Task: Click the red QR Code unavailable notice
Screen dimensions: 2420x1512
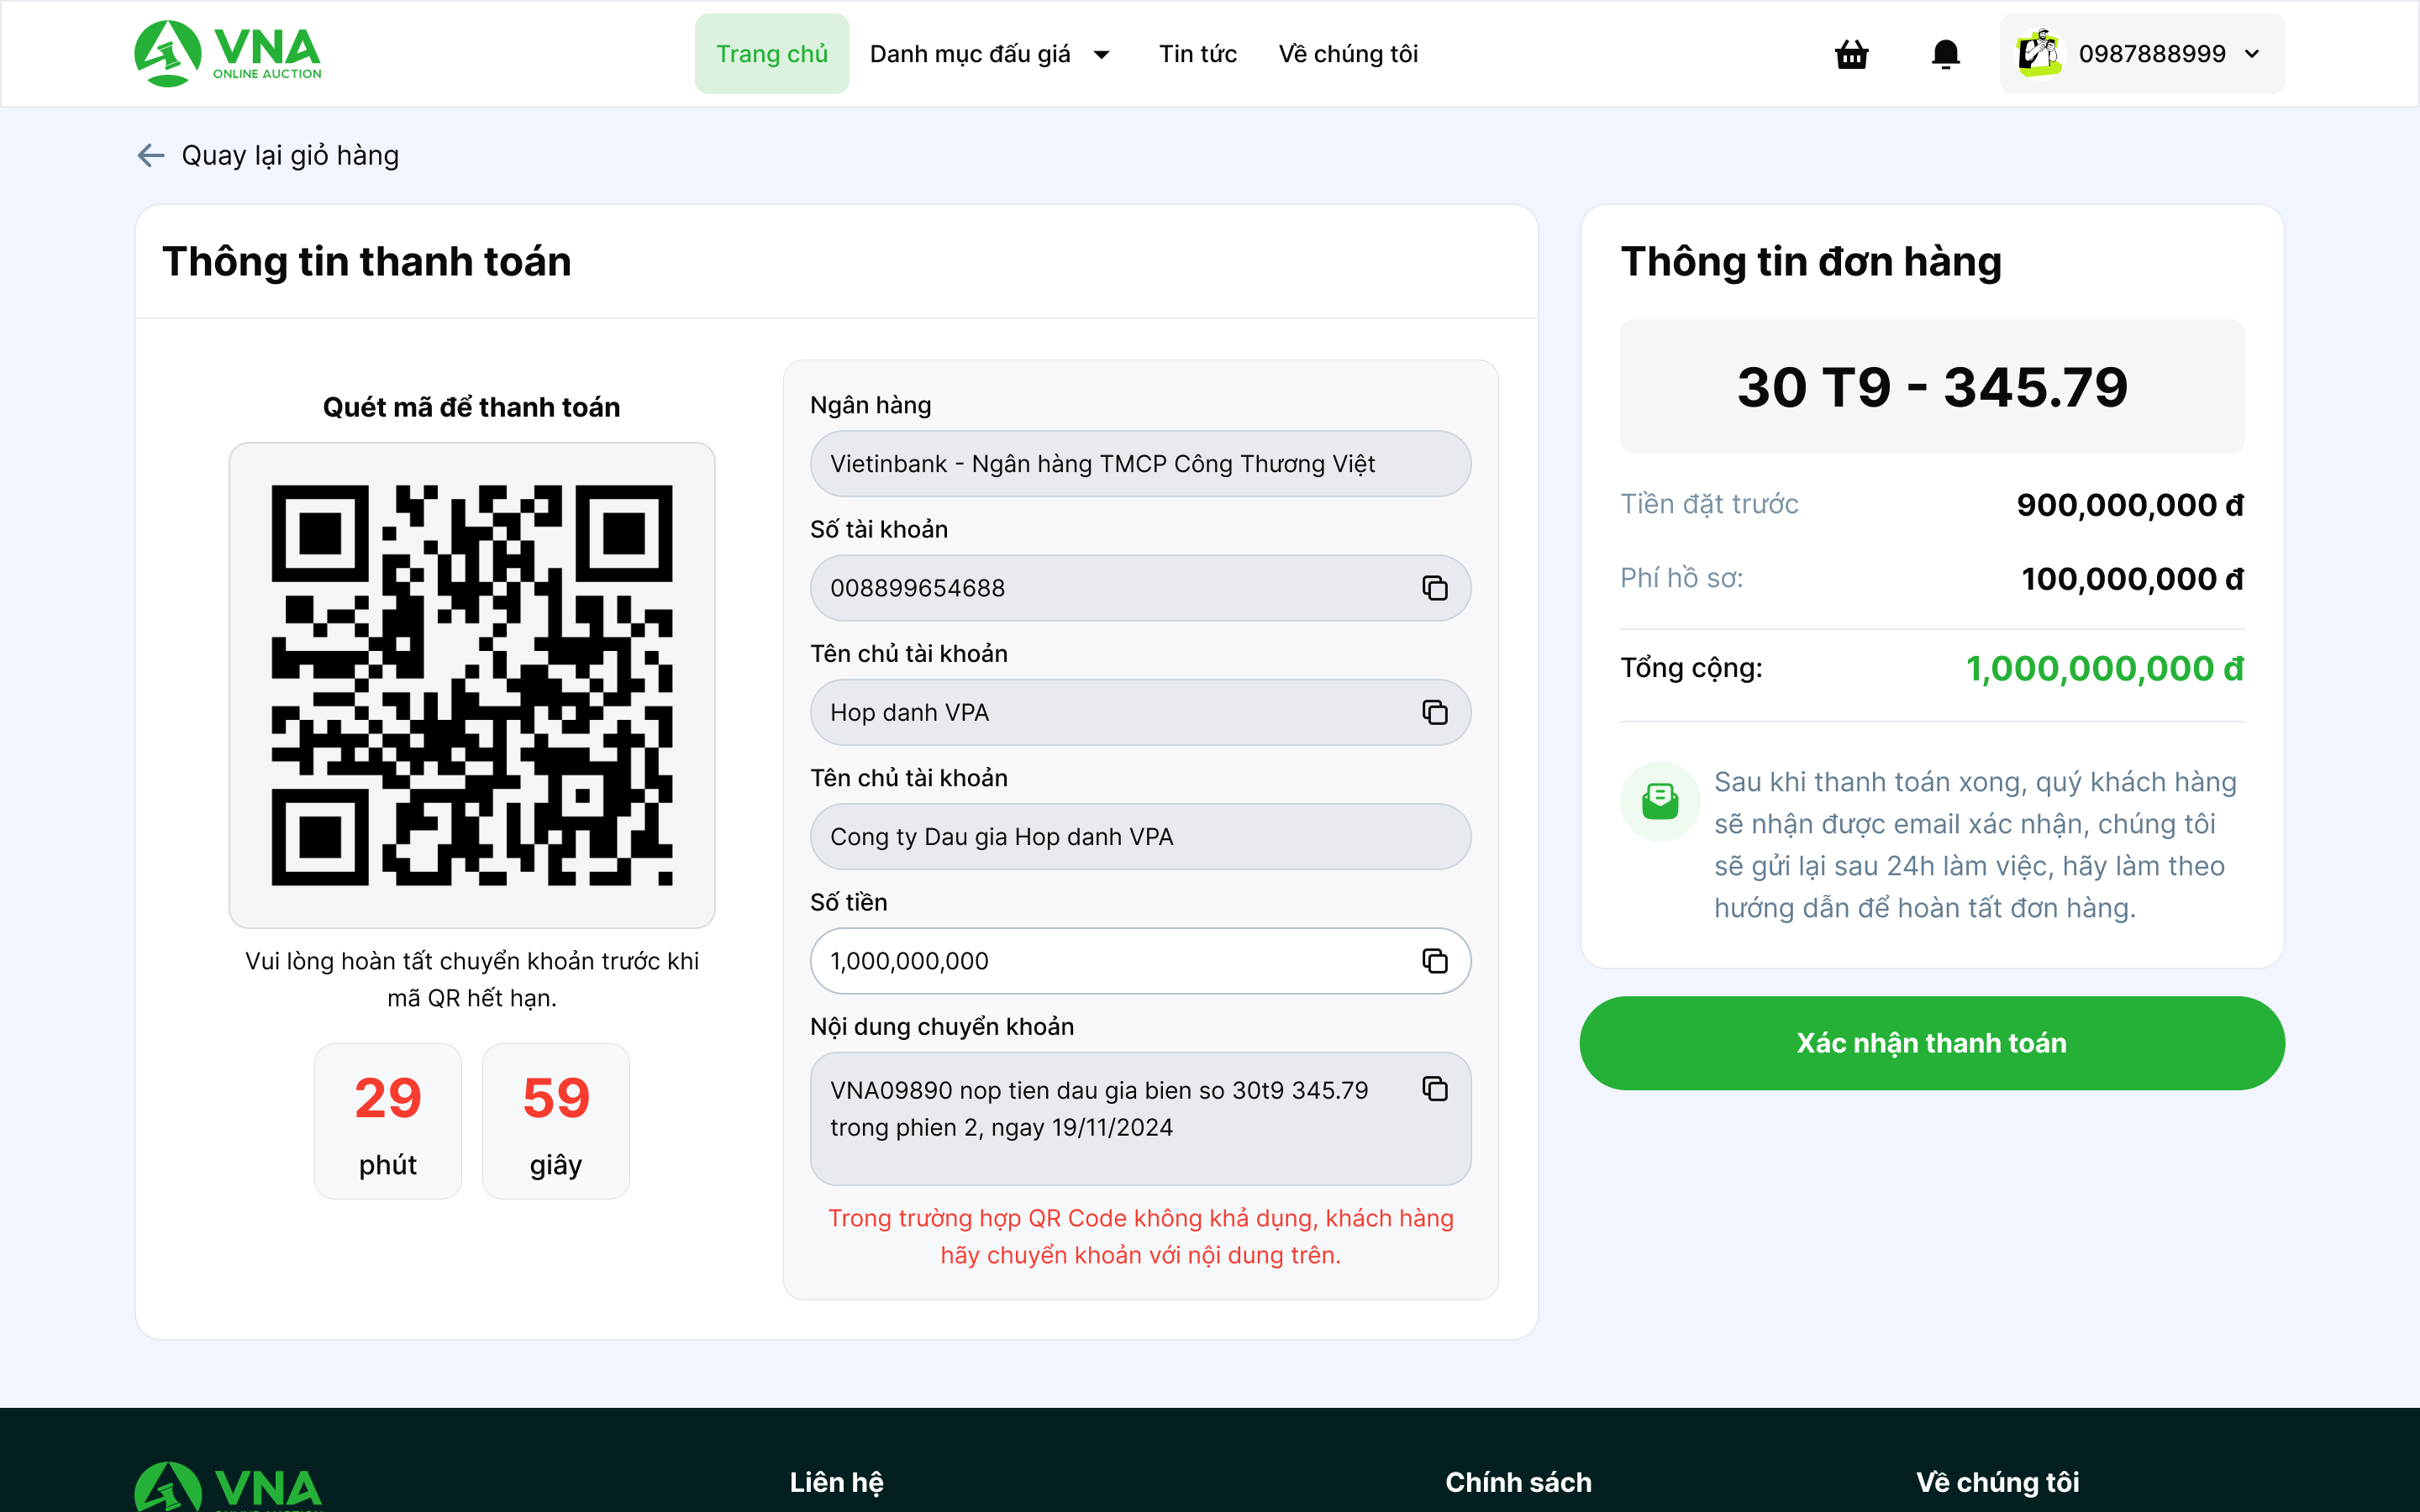Action: click(1140, 1237)
